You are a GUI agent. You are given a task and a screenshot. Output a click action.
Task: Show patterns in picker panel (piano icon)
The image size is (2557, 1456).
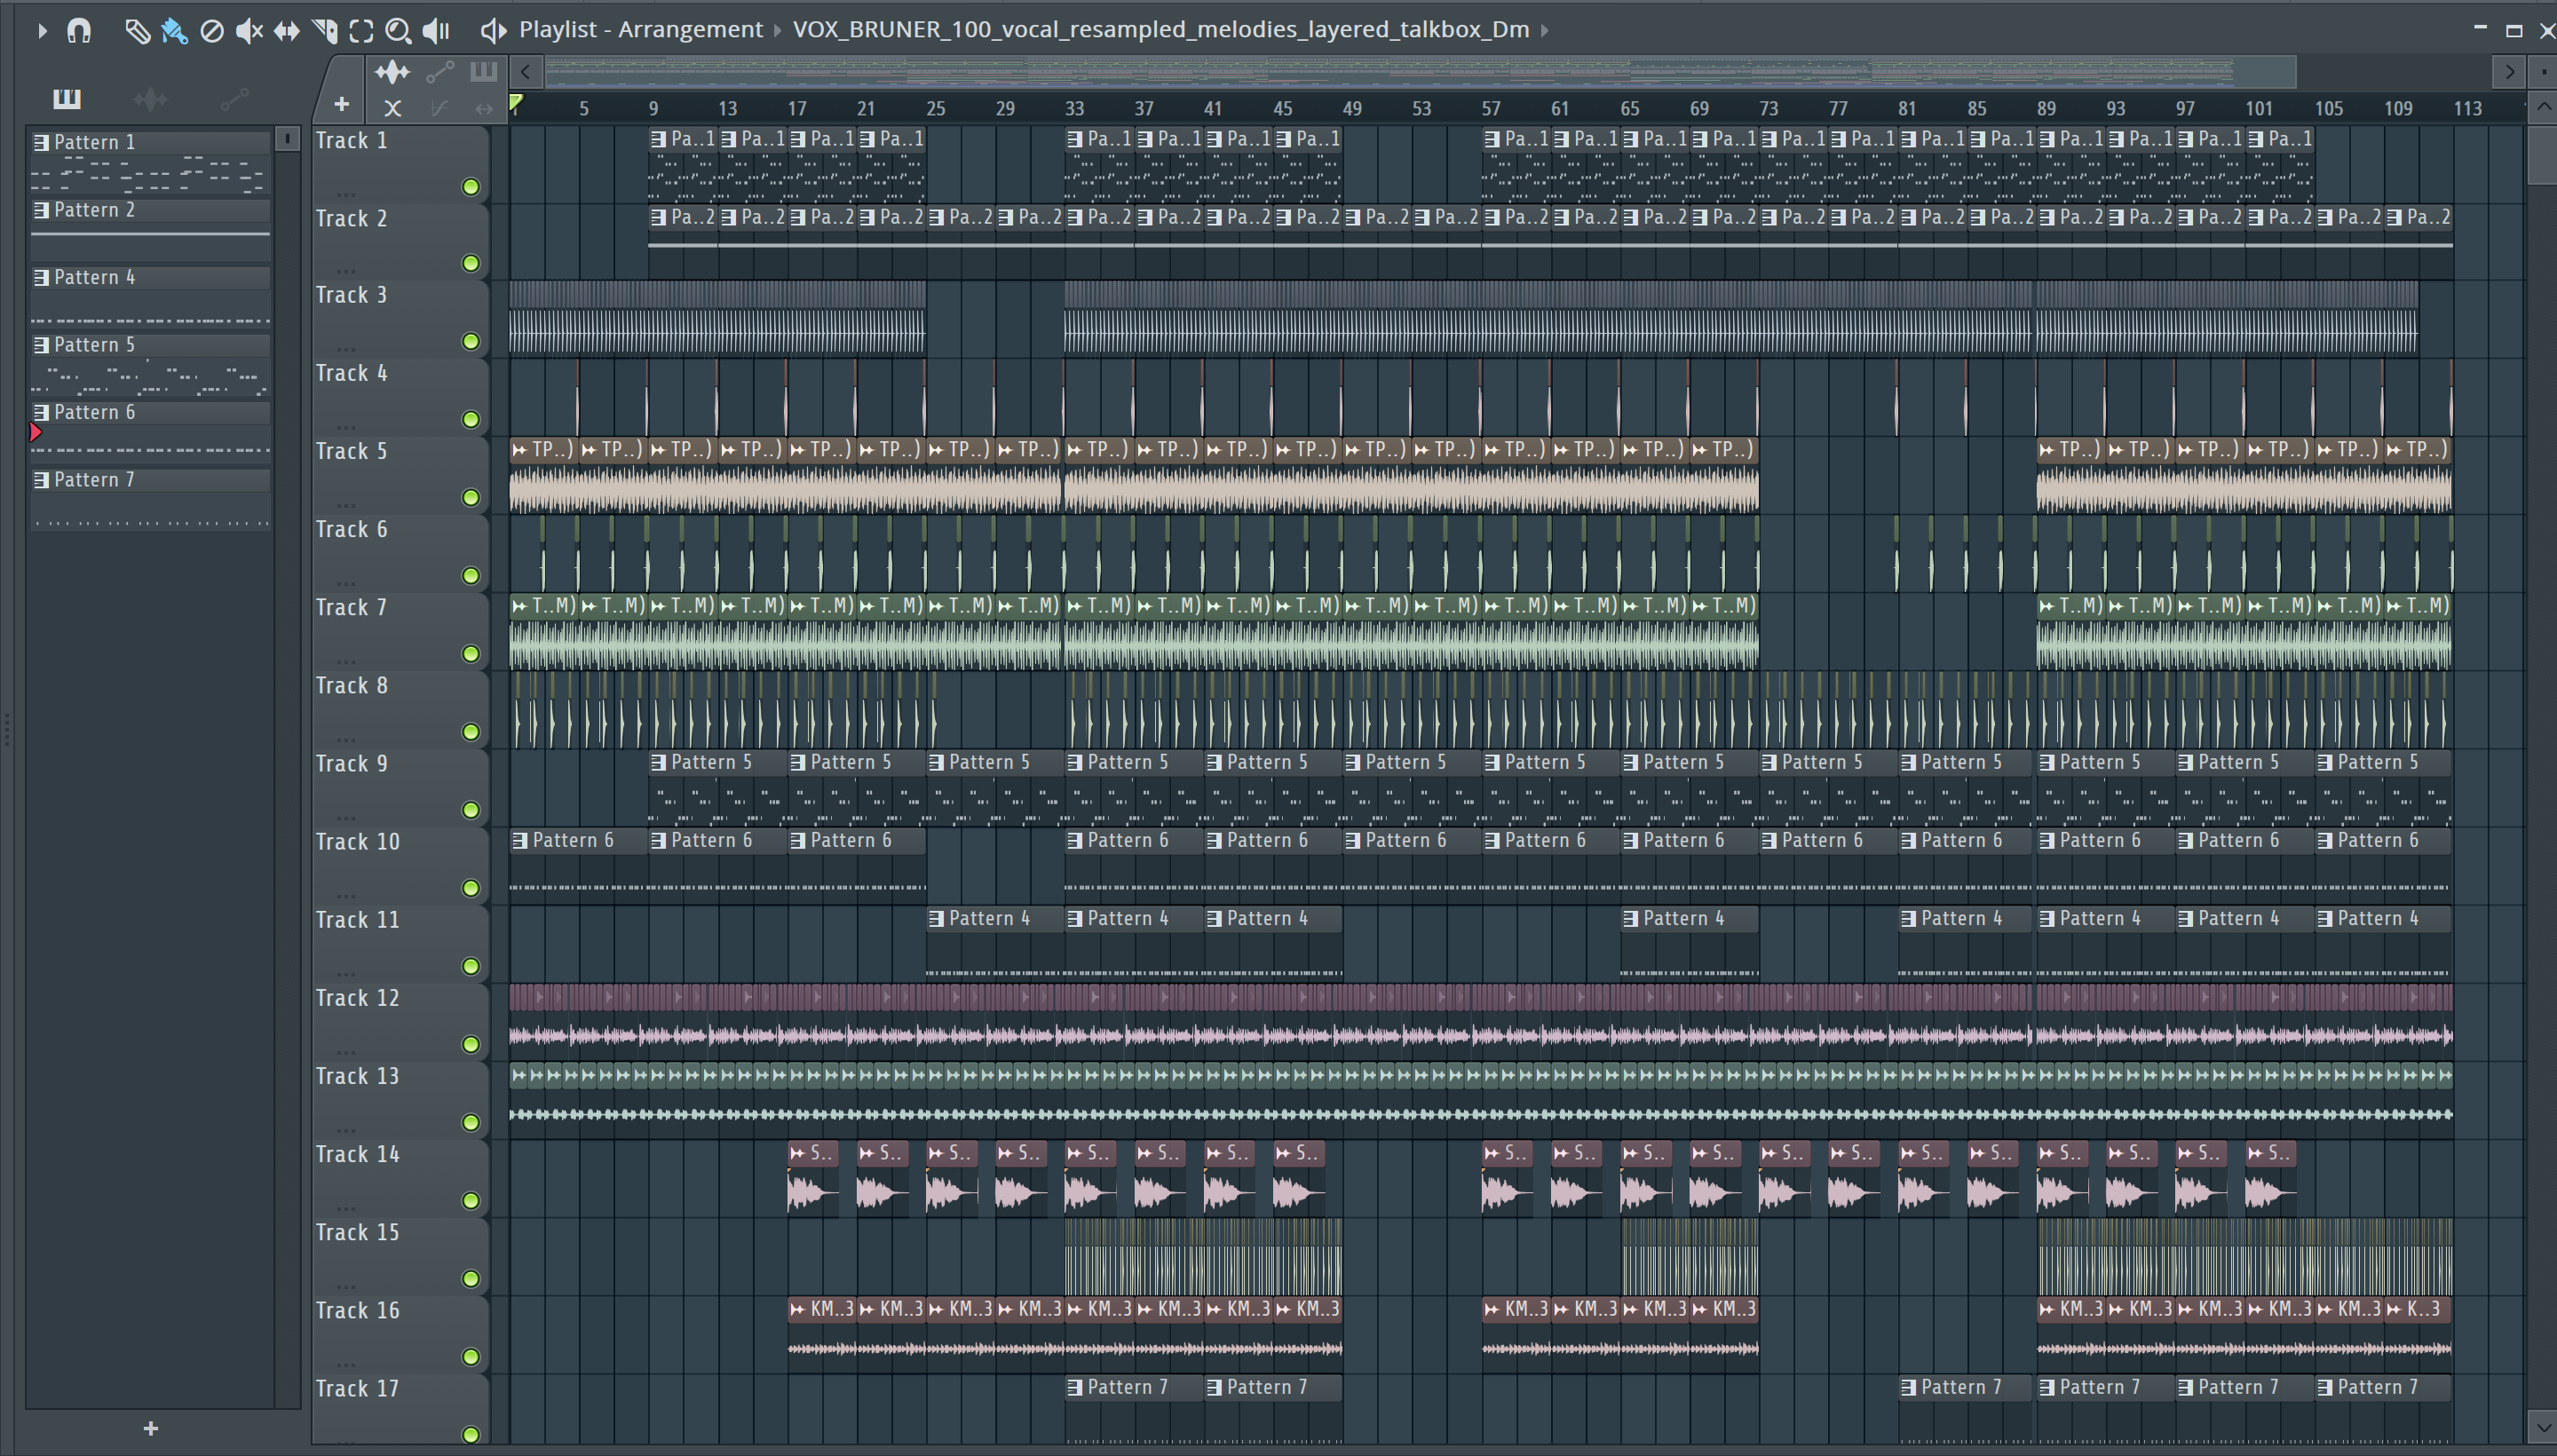(67, 98)
